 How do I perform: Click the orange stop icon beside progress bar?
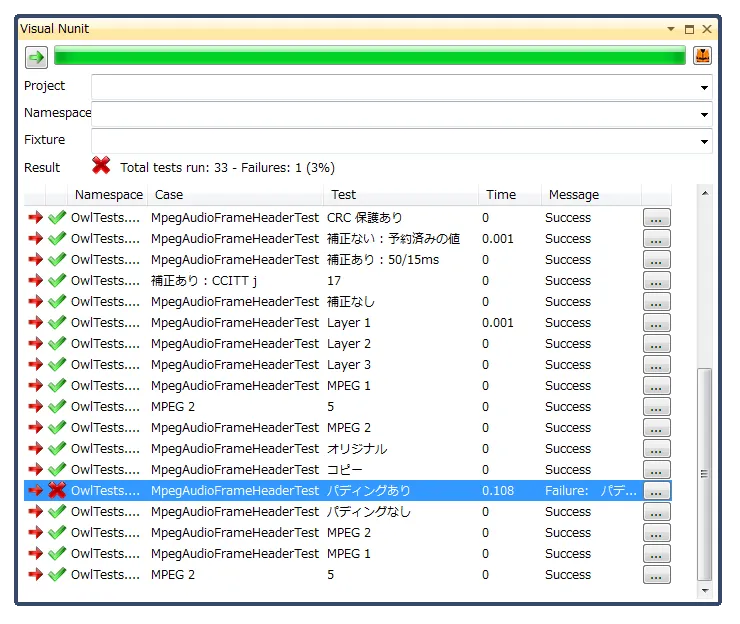(x=702, y=56)
